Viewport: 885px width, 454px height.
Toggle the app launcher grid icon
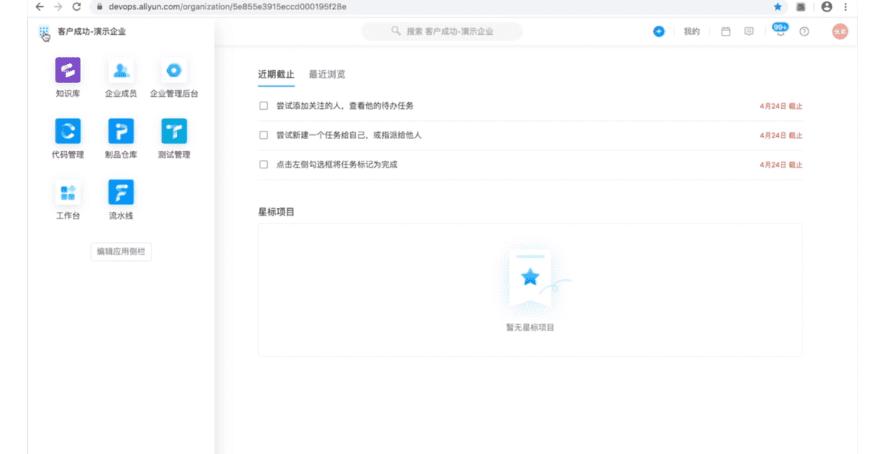tap(44, 32)
